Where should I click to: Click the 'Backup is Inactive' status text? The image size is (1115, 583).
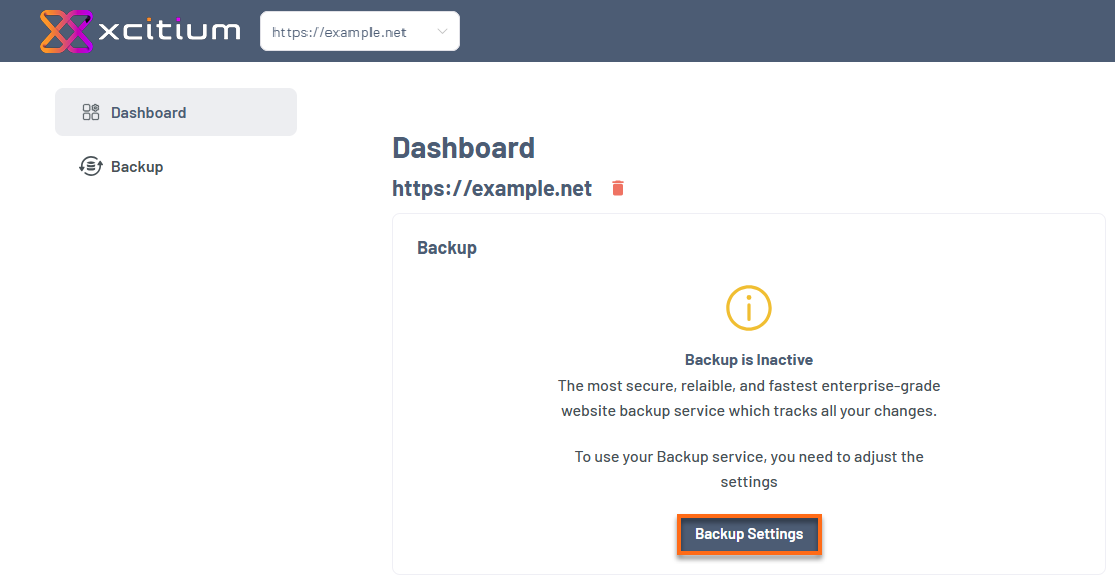[749, 360]
